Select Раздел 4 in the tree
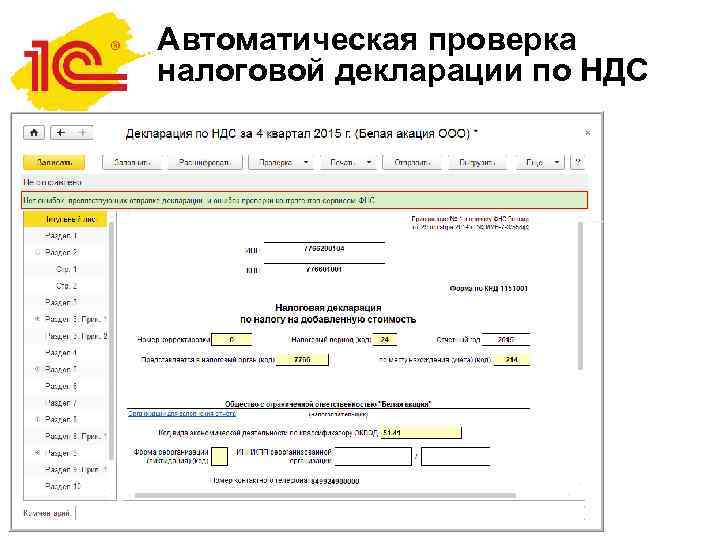 pos(61,352)
